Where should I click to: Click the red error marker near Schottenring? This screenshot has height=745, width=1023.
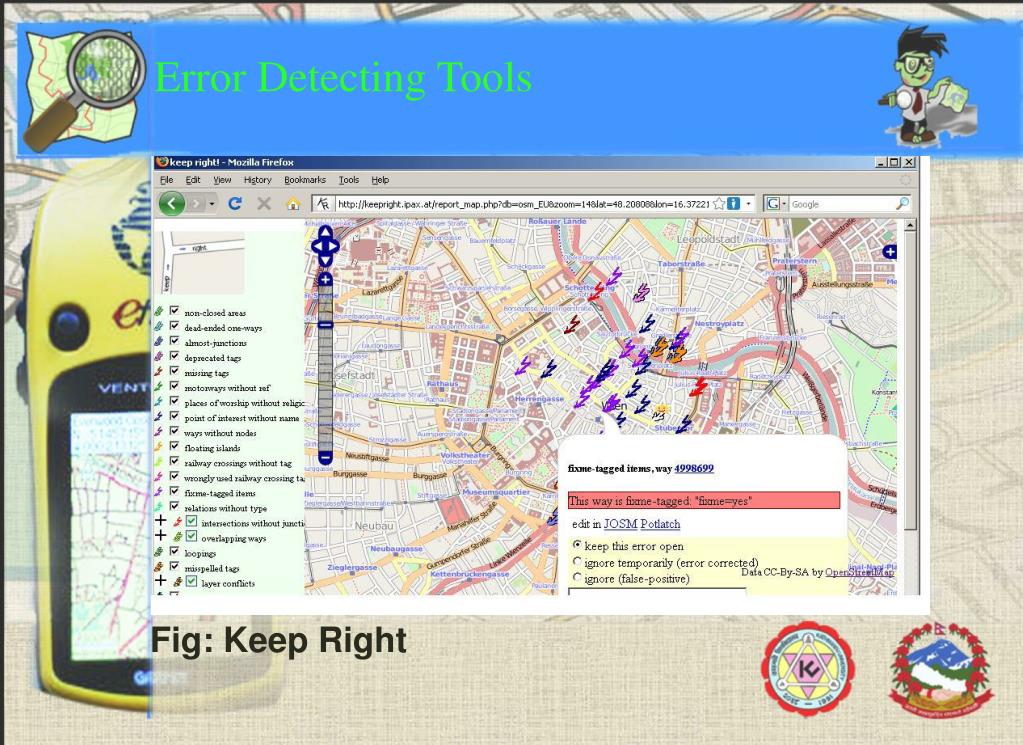coord(596,291)
